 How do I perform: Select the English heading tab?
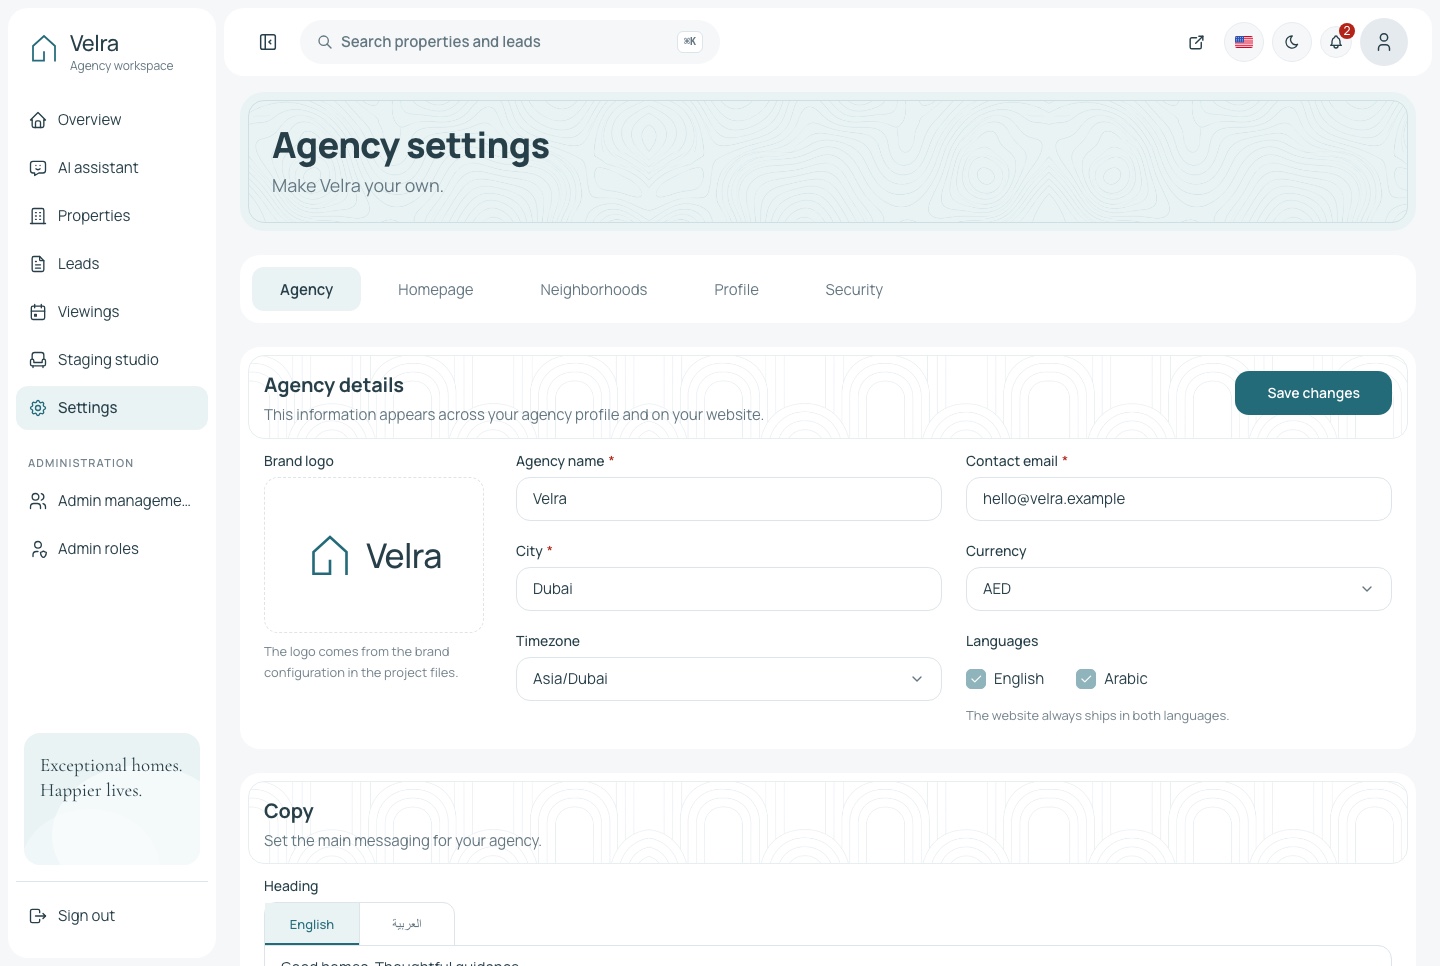[312, 924]
